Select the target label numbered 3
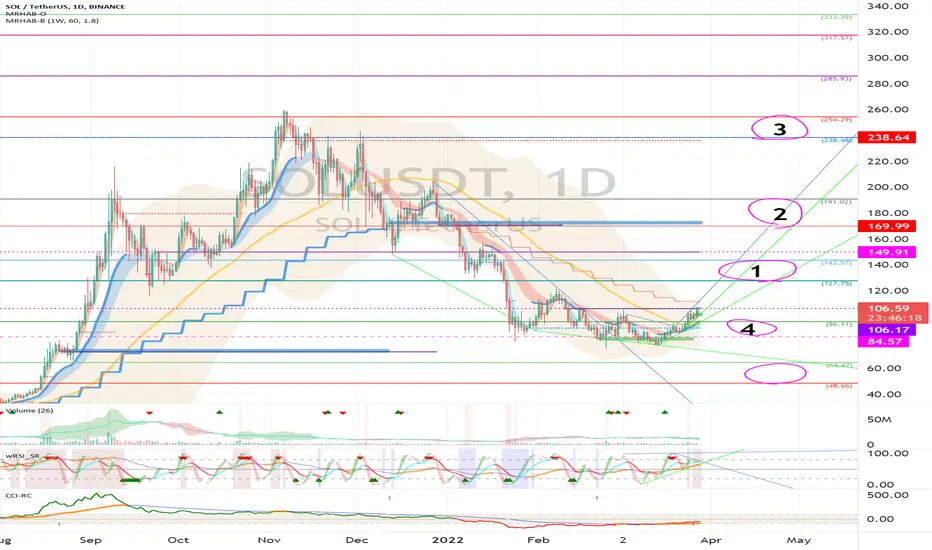This screenshot has width=932, height=550. pos(780,129)
